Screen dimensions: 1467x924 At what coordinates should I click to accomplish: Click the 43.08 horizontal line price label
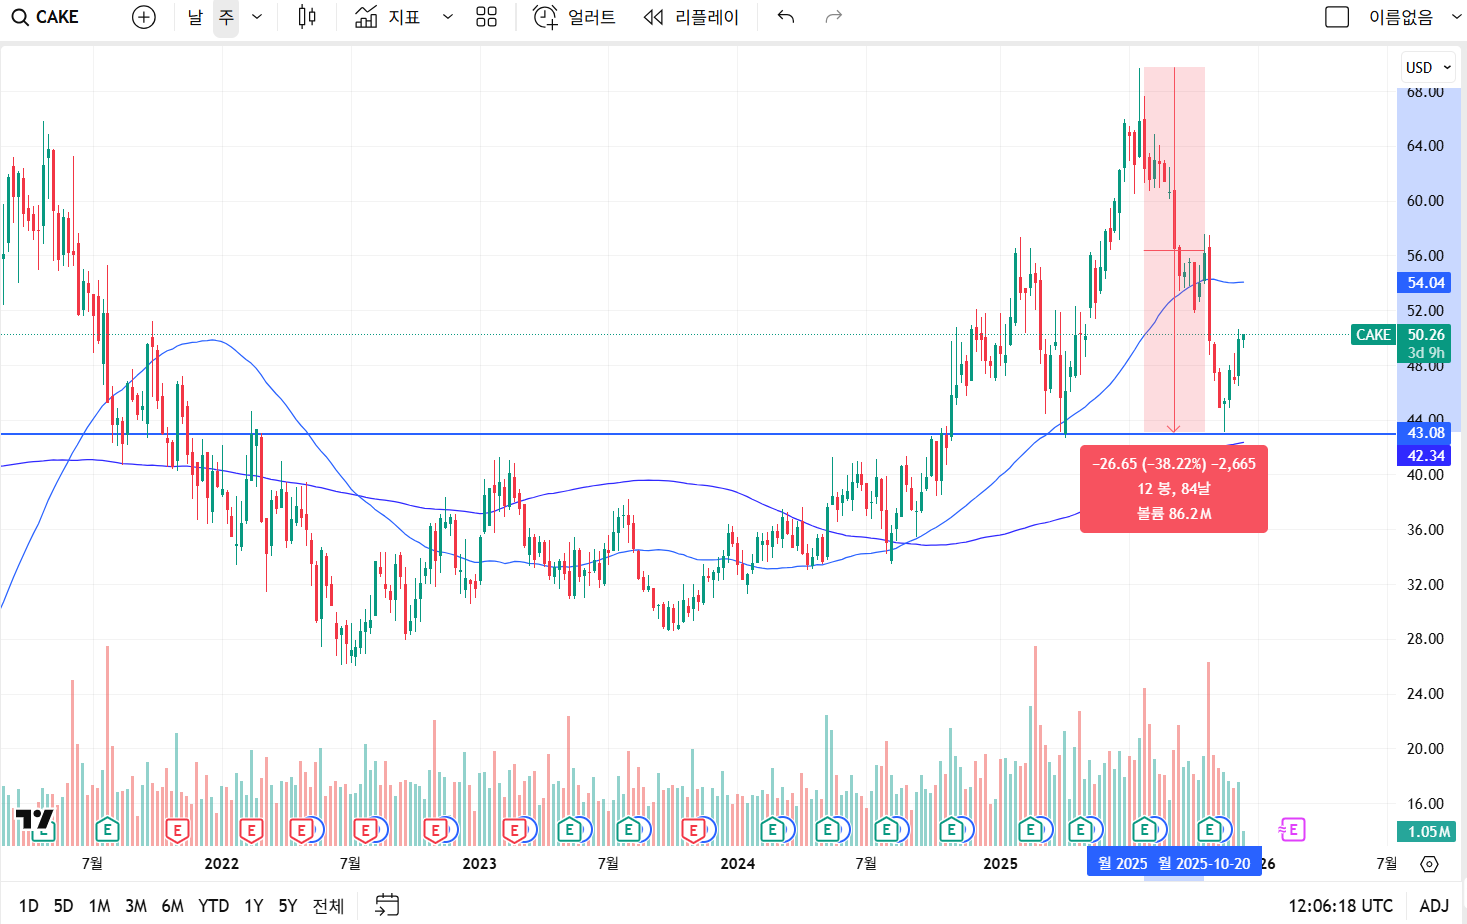click(x=1425, y=433)
